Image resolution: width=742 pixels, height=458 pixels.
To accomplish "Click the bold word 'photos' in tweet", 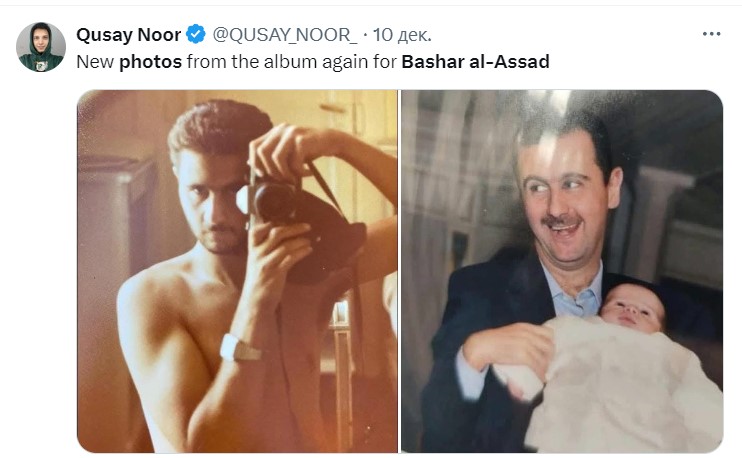I will pos(150,62).
